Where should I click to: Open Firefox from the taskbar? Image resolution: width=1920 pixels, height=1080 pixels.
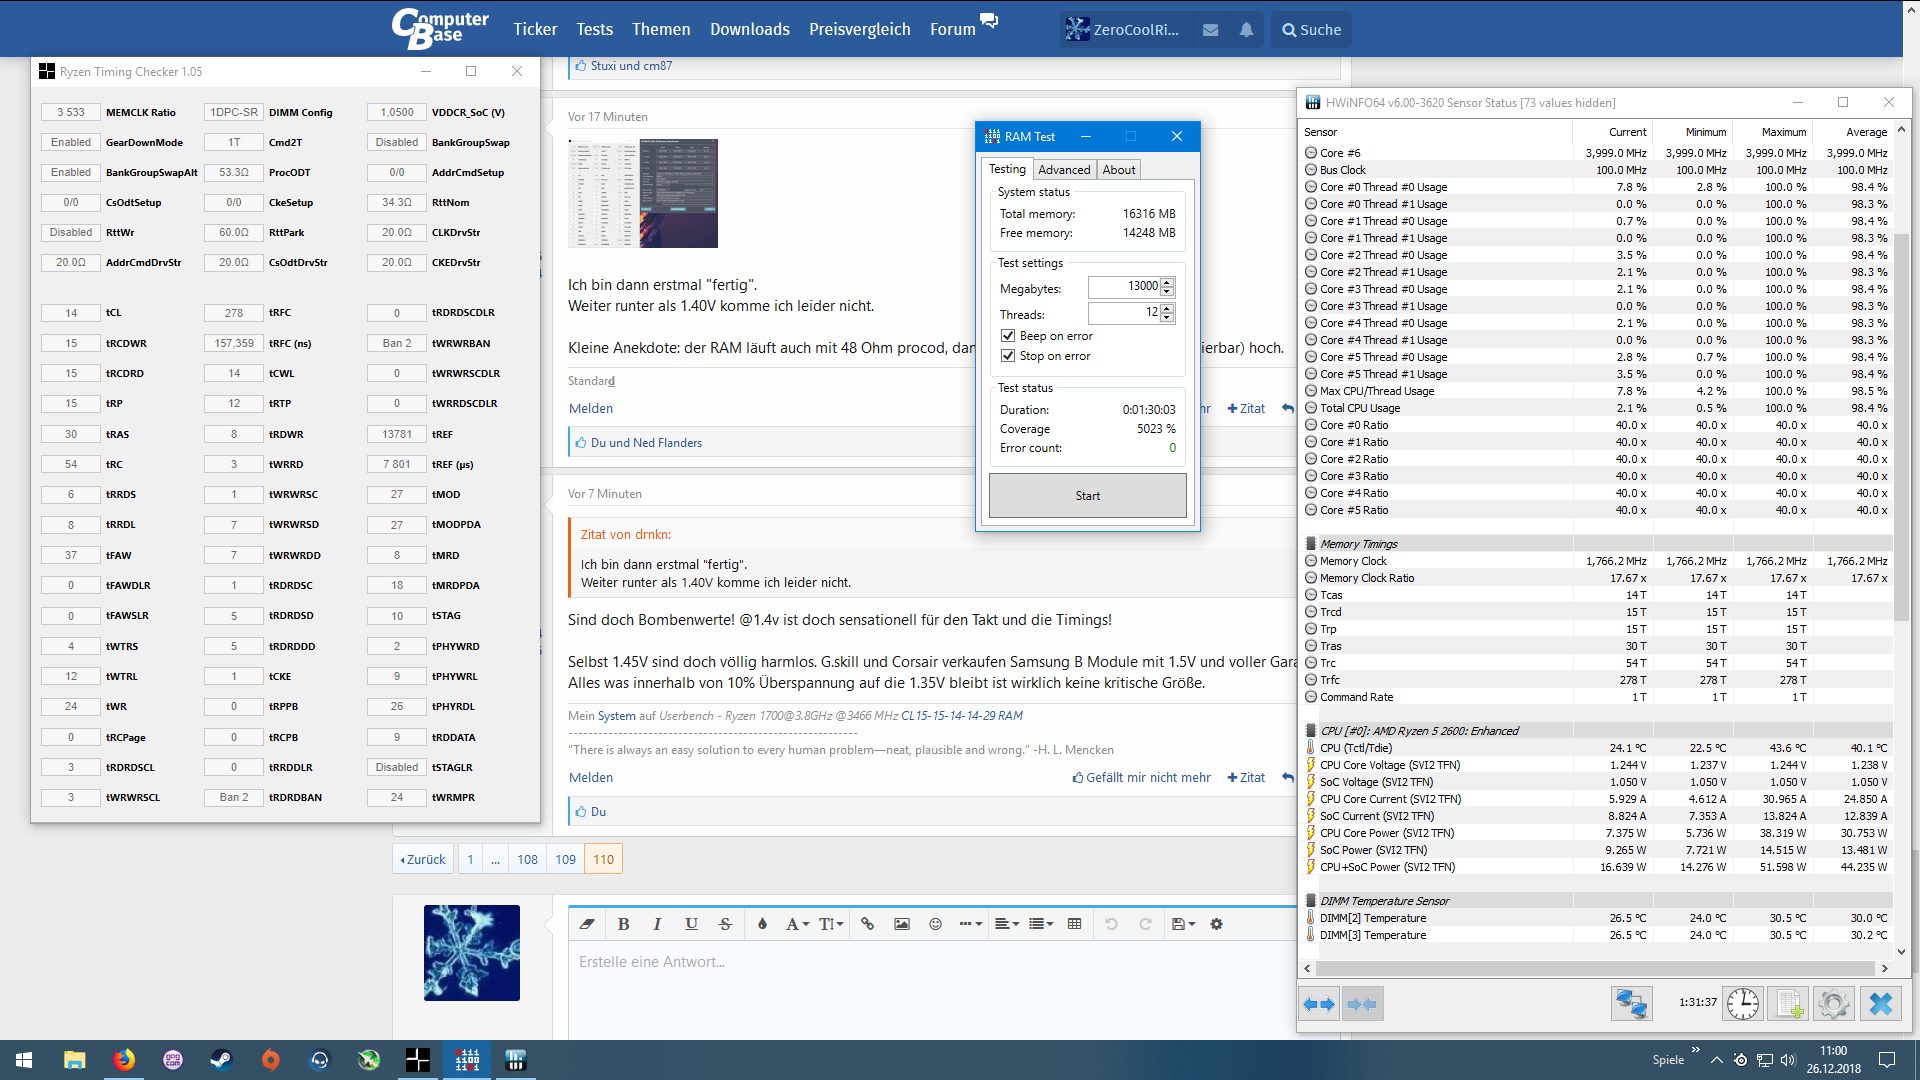coord(124,1060)
